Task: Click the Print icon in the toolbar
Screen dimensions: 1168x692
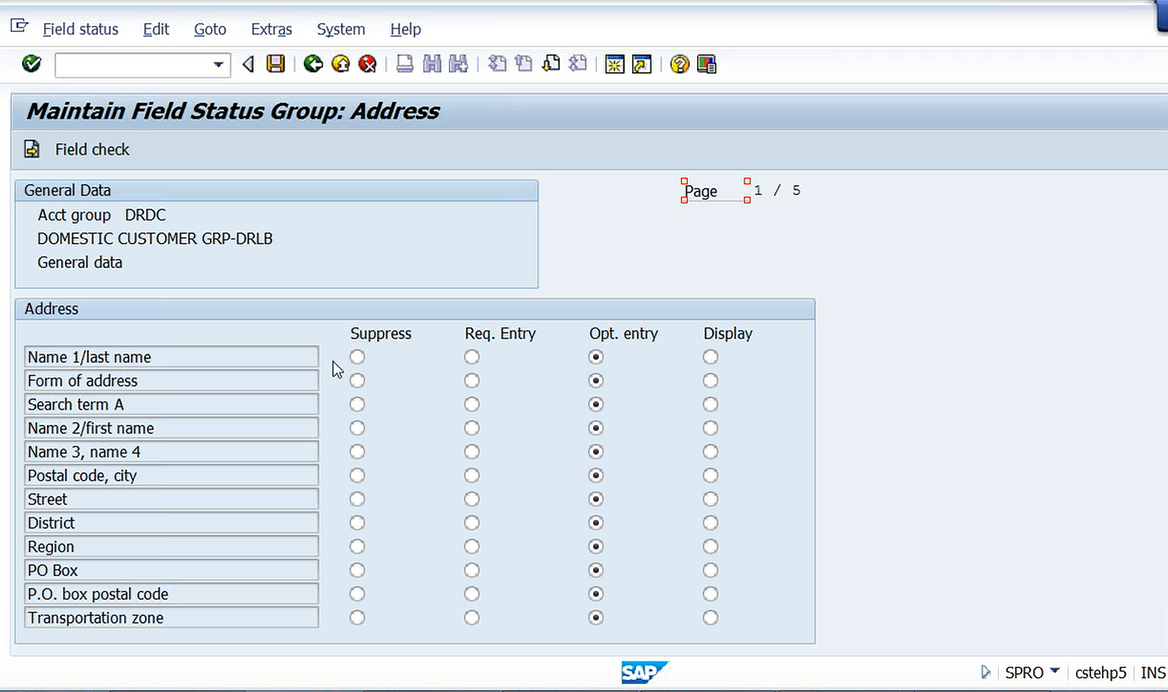Action: tap(404, 64)
